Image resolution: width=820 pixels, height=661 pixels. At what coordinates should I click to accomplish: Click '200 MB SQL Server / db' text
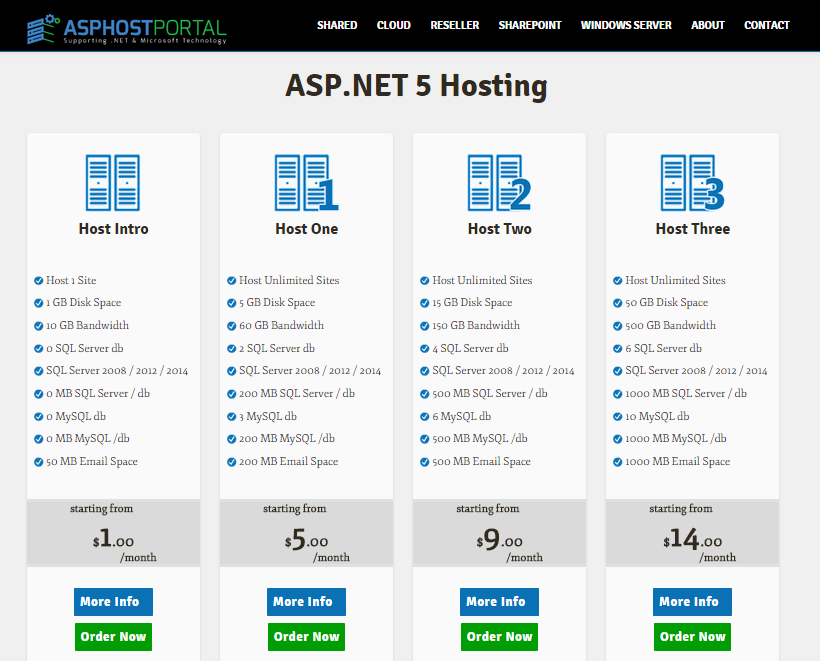(x=297, y=393)
